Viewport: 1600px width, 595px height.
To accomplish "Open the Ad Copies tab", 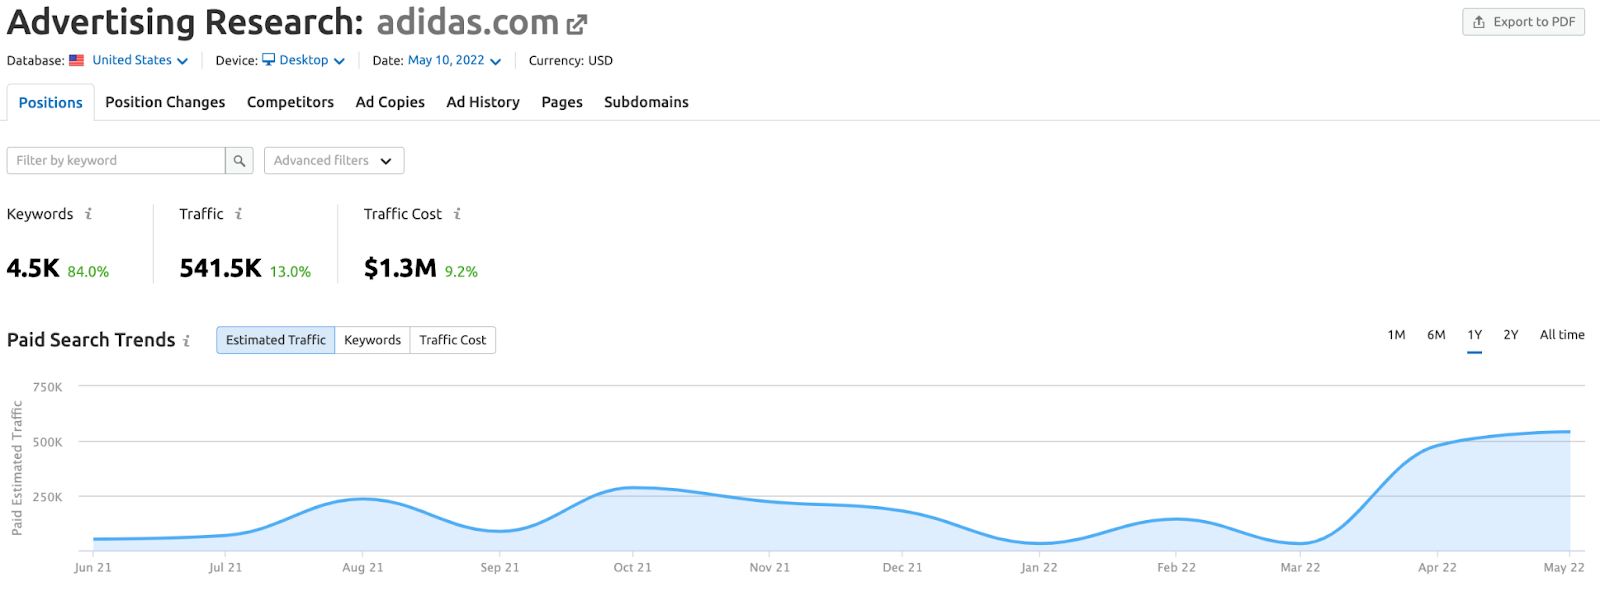I will click(390, 102).
